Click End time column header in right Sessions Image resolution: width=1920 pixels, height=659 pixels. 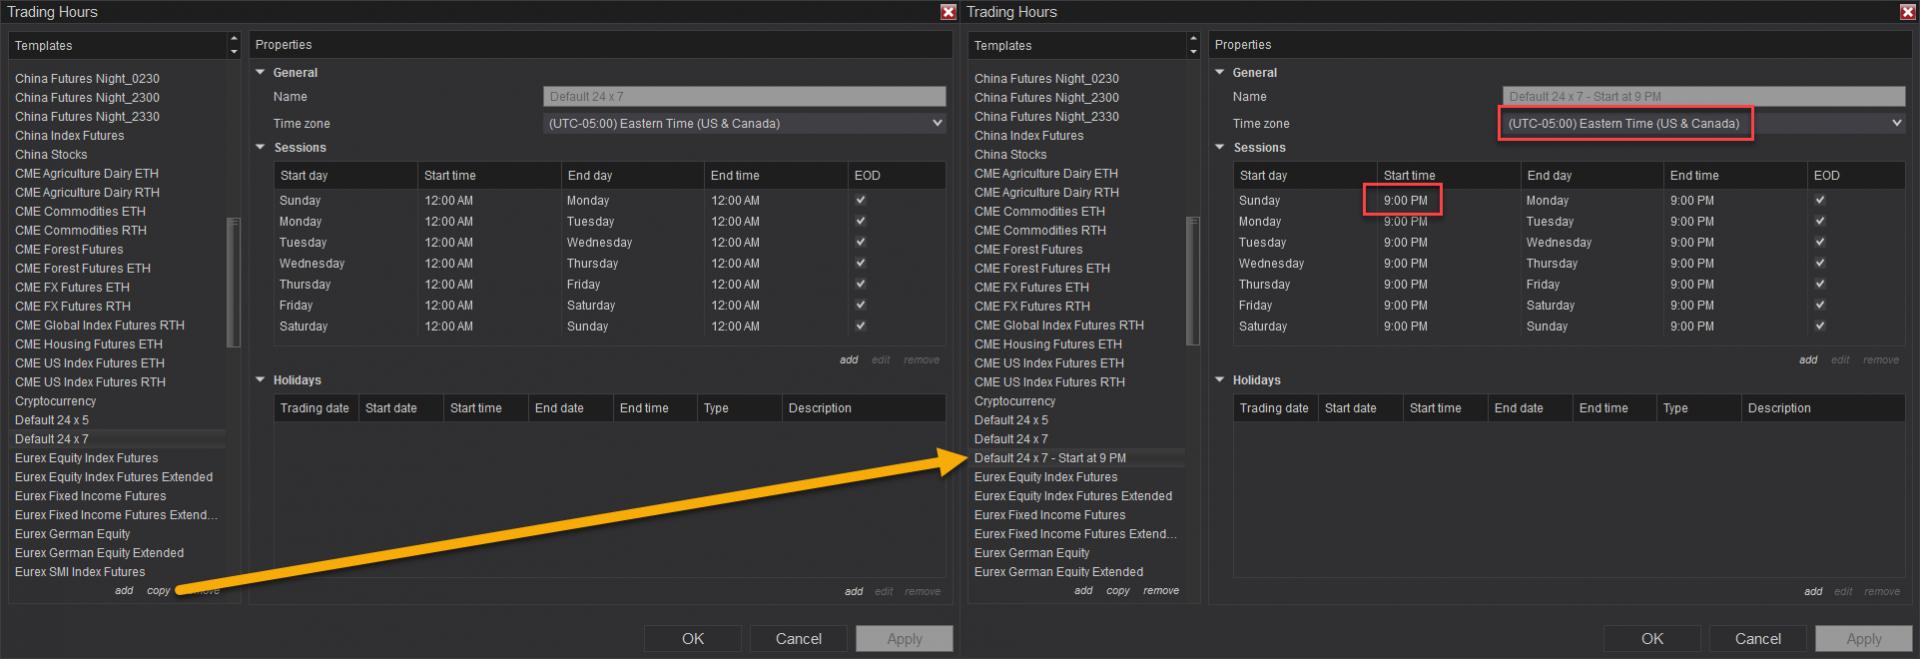pyautogui.click(x=1735, y=175)
